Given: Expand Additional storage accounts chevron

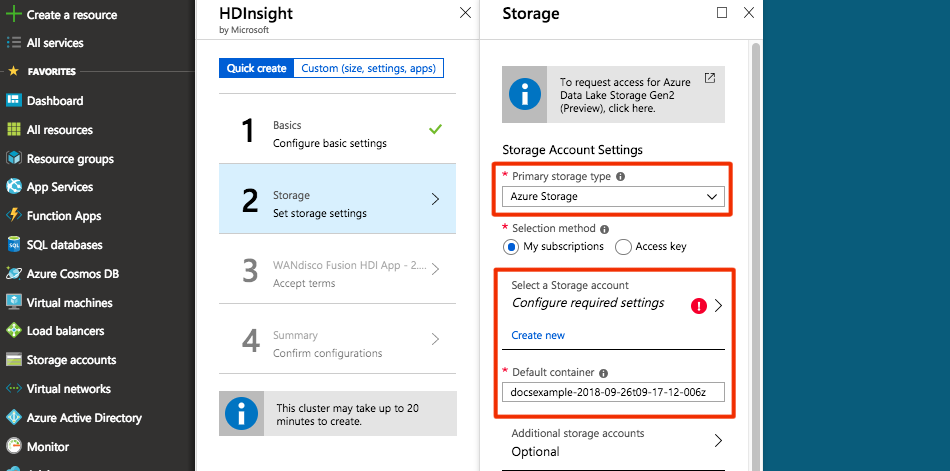Looking at the screenshot, I should tap(719, 441).
